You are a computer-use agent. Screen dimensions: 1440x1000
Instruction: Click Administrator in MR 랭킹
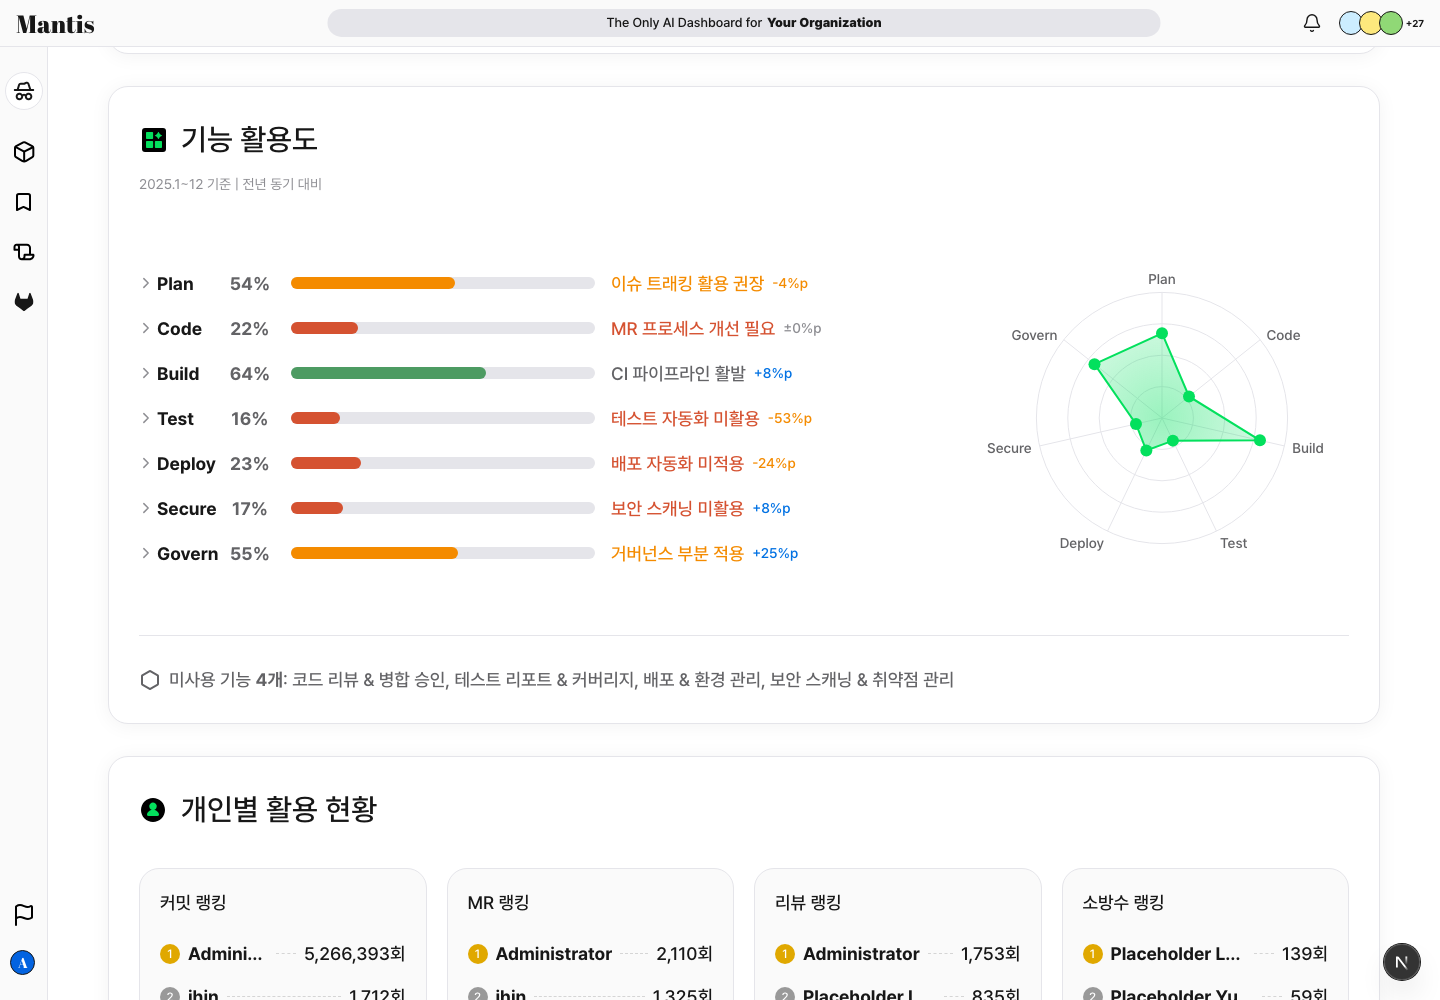(554, 954)
